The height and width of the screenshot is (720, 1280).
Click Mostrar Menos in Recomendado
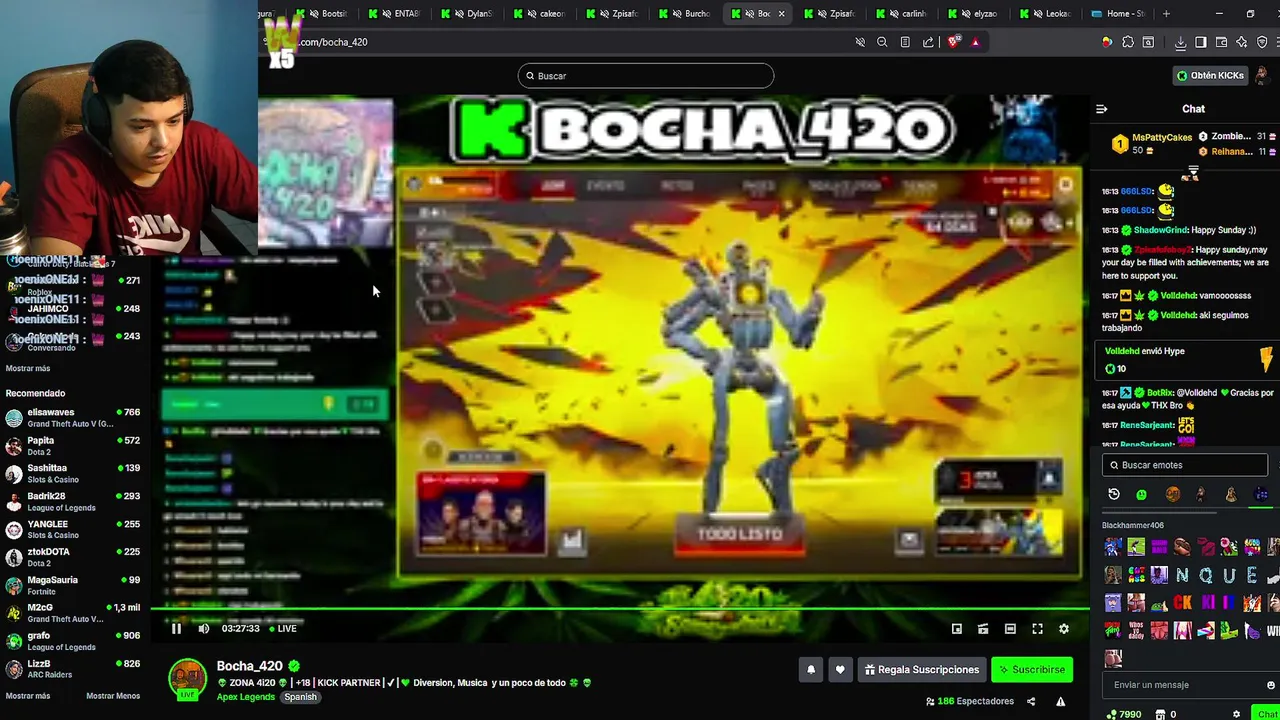coord(113,696)
